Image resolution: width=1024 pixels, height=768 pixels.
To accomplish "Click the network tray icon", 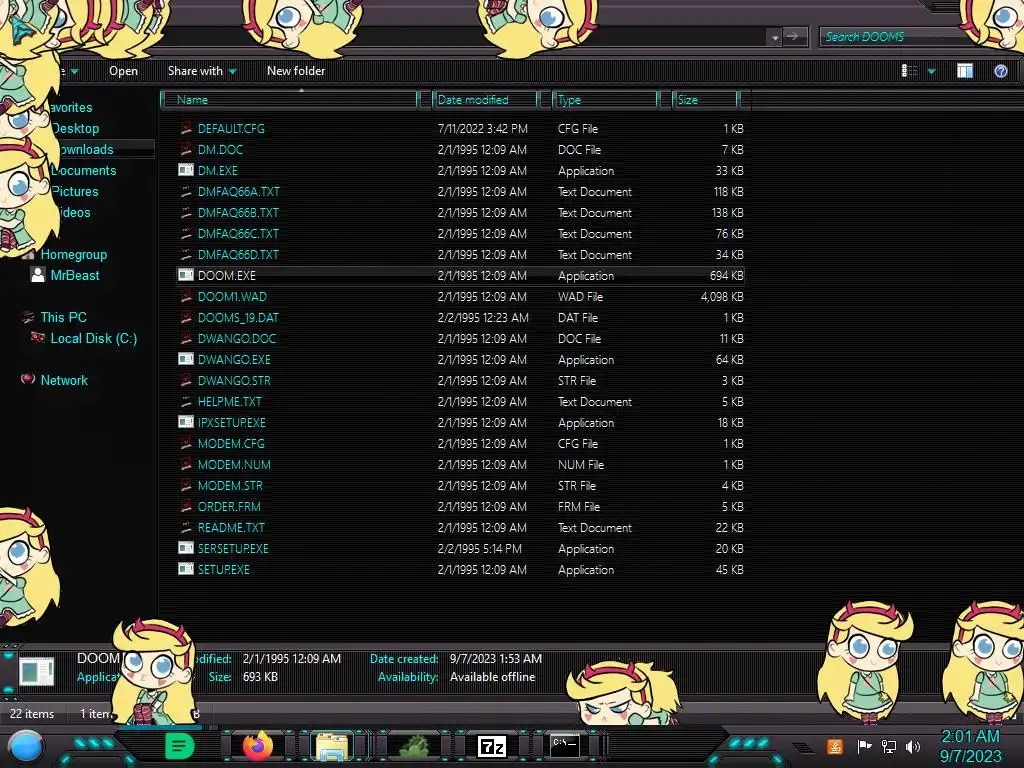I will click(x=889, y=746).
